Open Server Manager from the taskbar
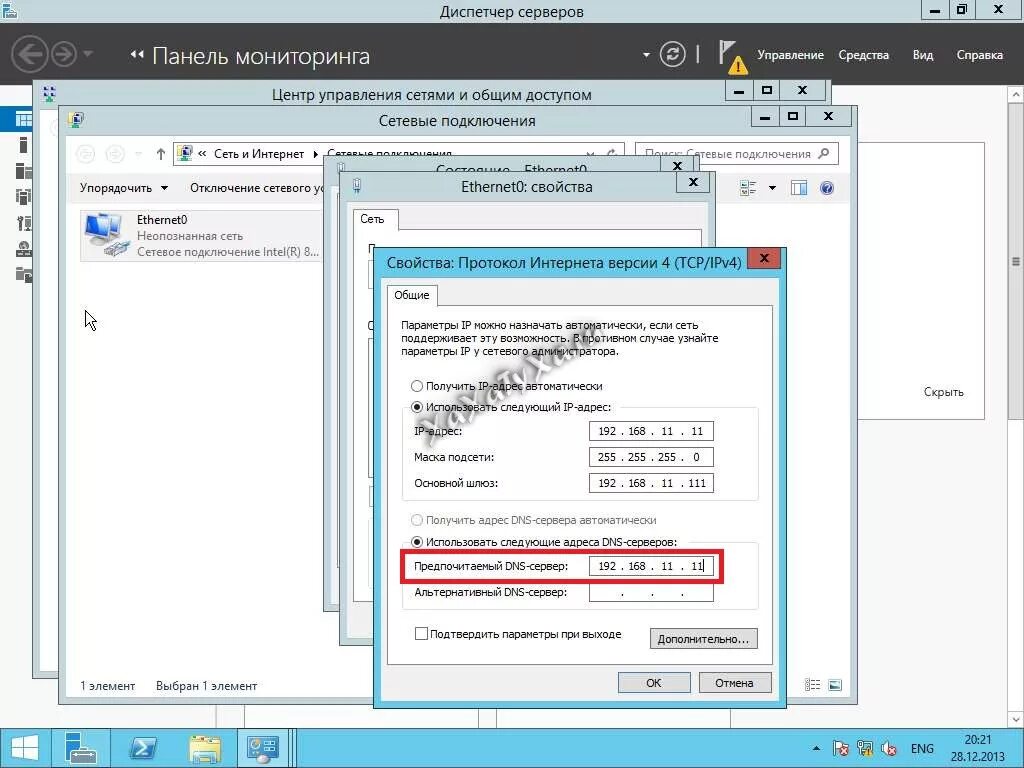 [81, 748]
